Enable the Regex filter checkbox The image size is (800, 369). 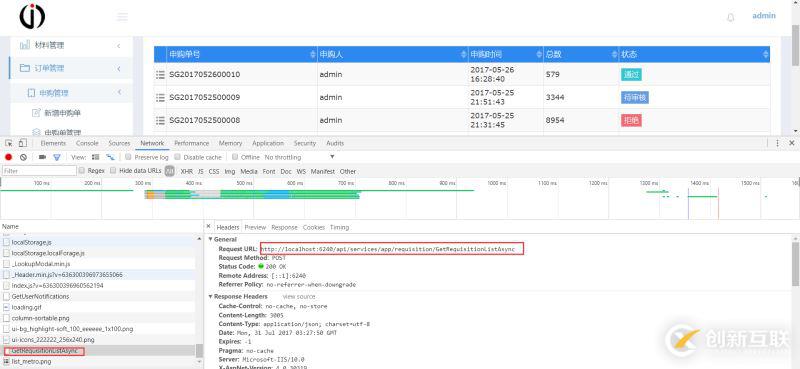coord(82,171)
